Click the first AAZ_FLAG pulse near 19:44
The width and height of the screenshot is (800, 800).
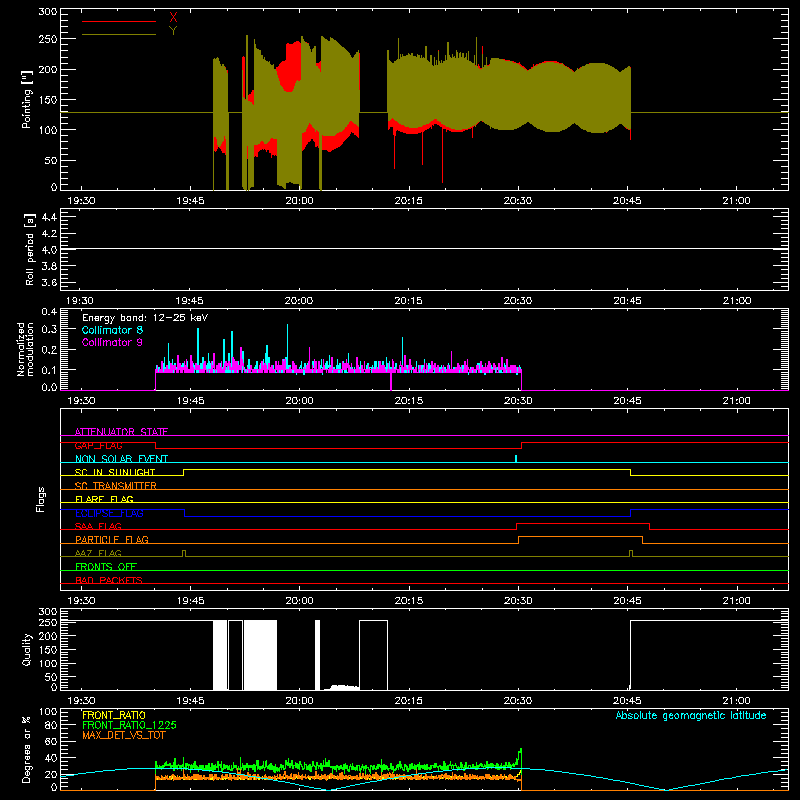click(x=184, y=553)
